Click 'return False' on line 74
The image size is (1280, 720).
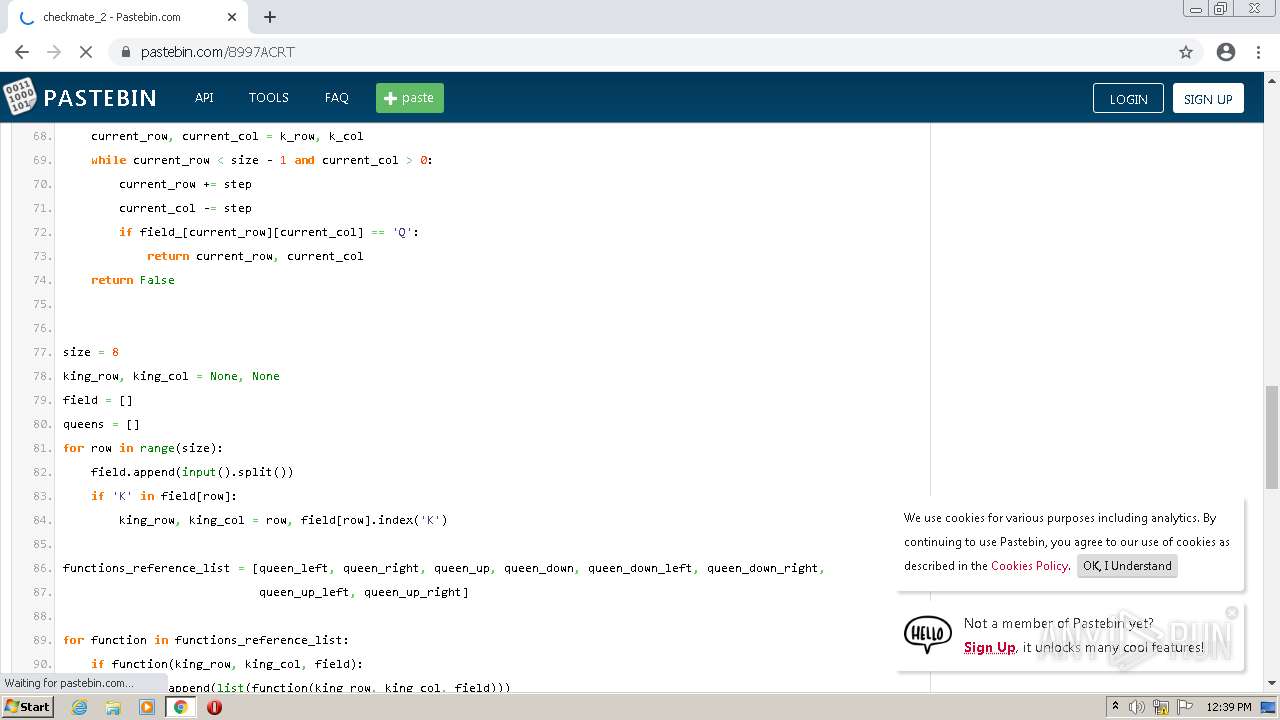(133, 280)
